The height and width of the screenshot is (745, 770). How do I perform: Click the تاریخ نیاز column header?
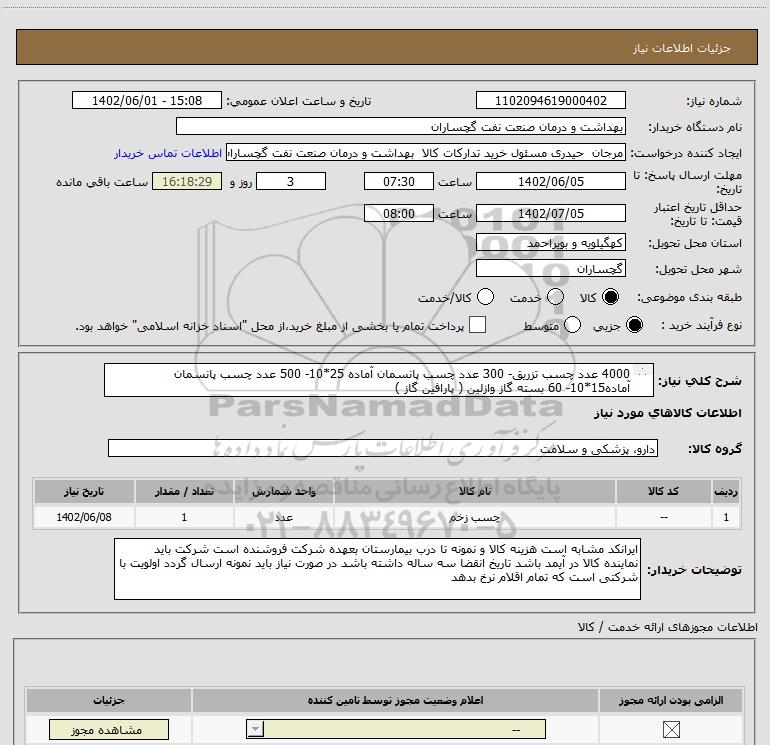point(84,491)
